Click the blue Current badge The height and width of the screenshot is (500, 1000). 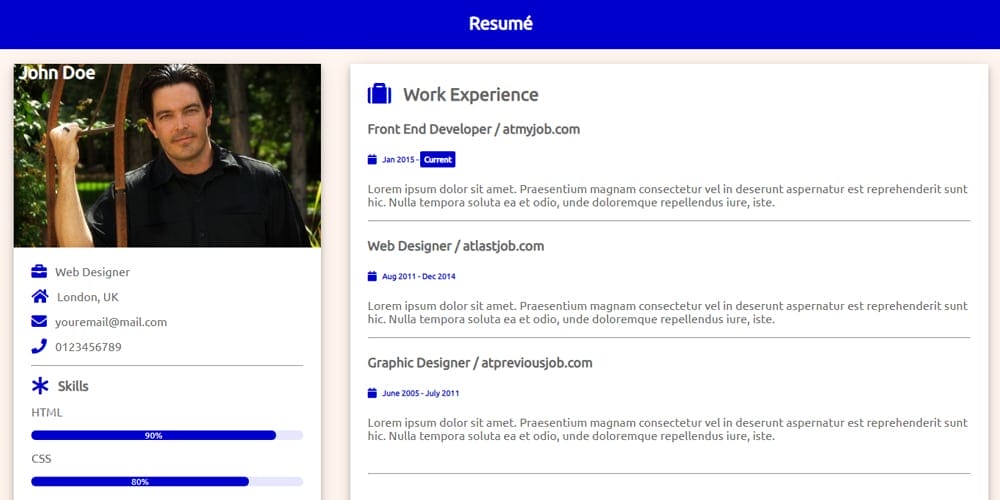click(x=437, y=160)
